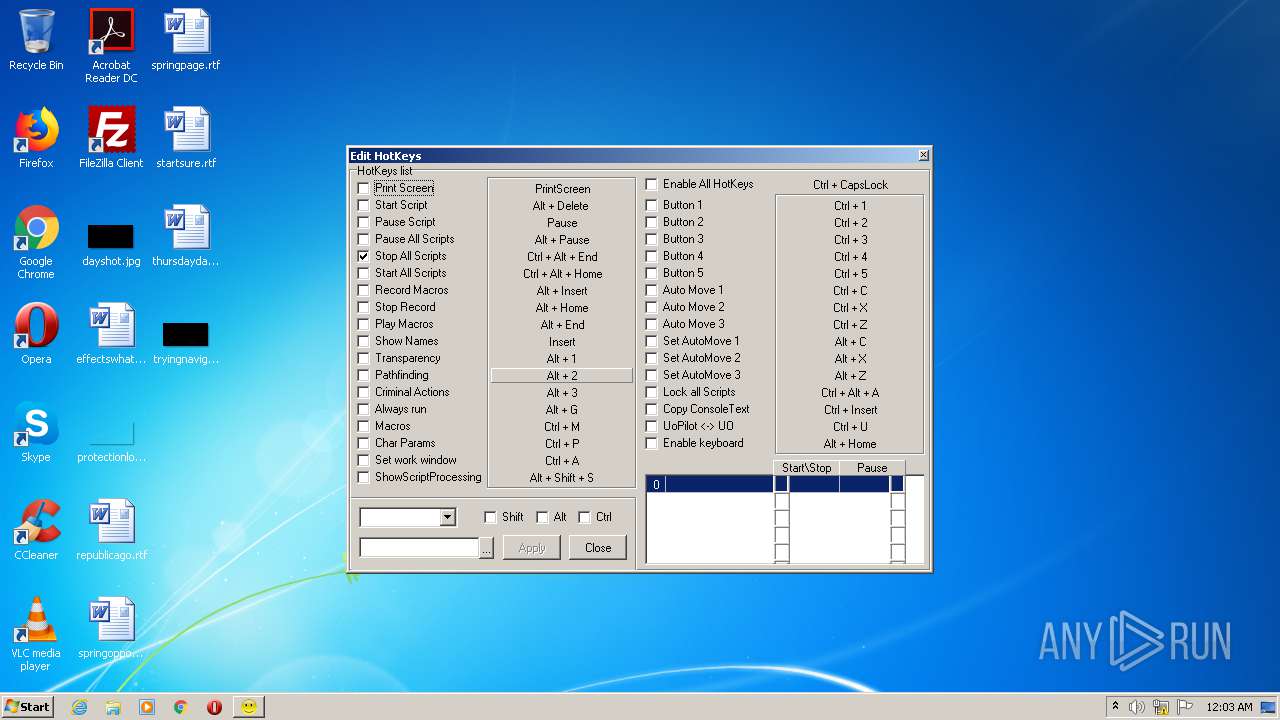Open VLC media player shortcut
Screen dimensions: 1280x720
click(36, 634)
